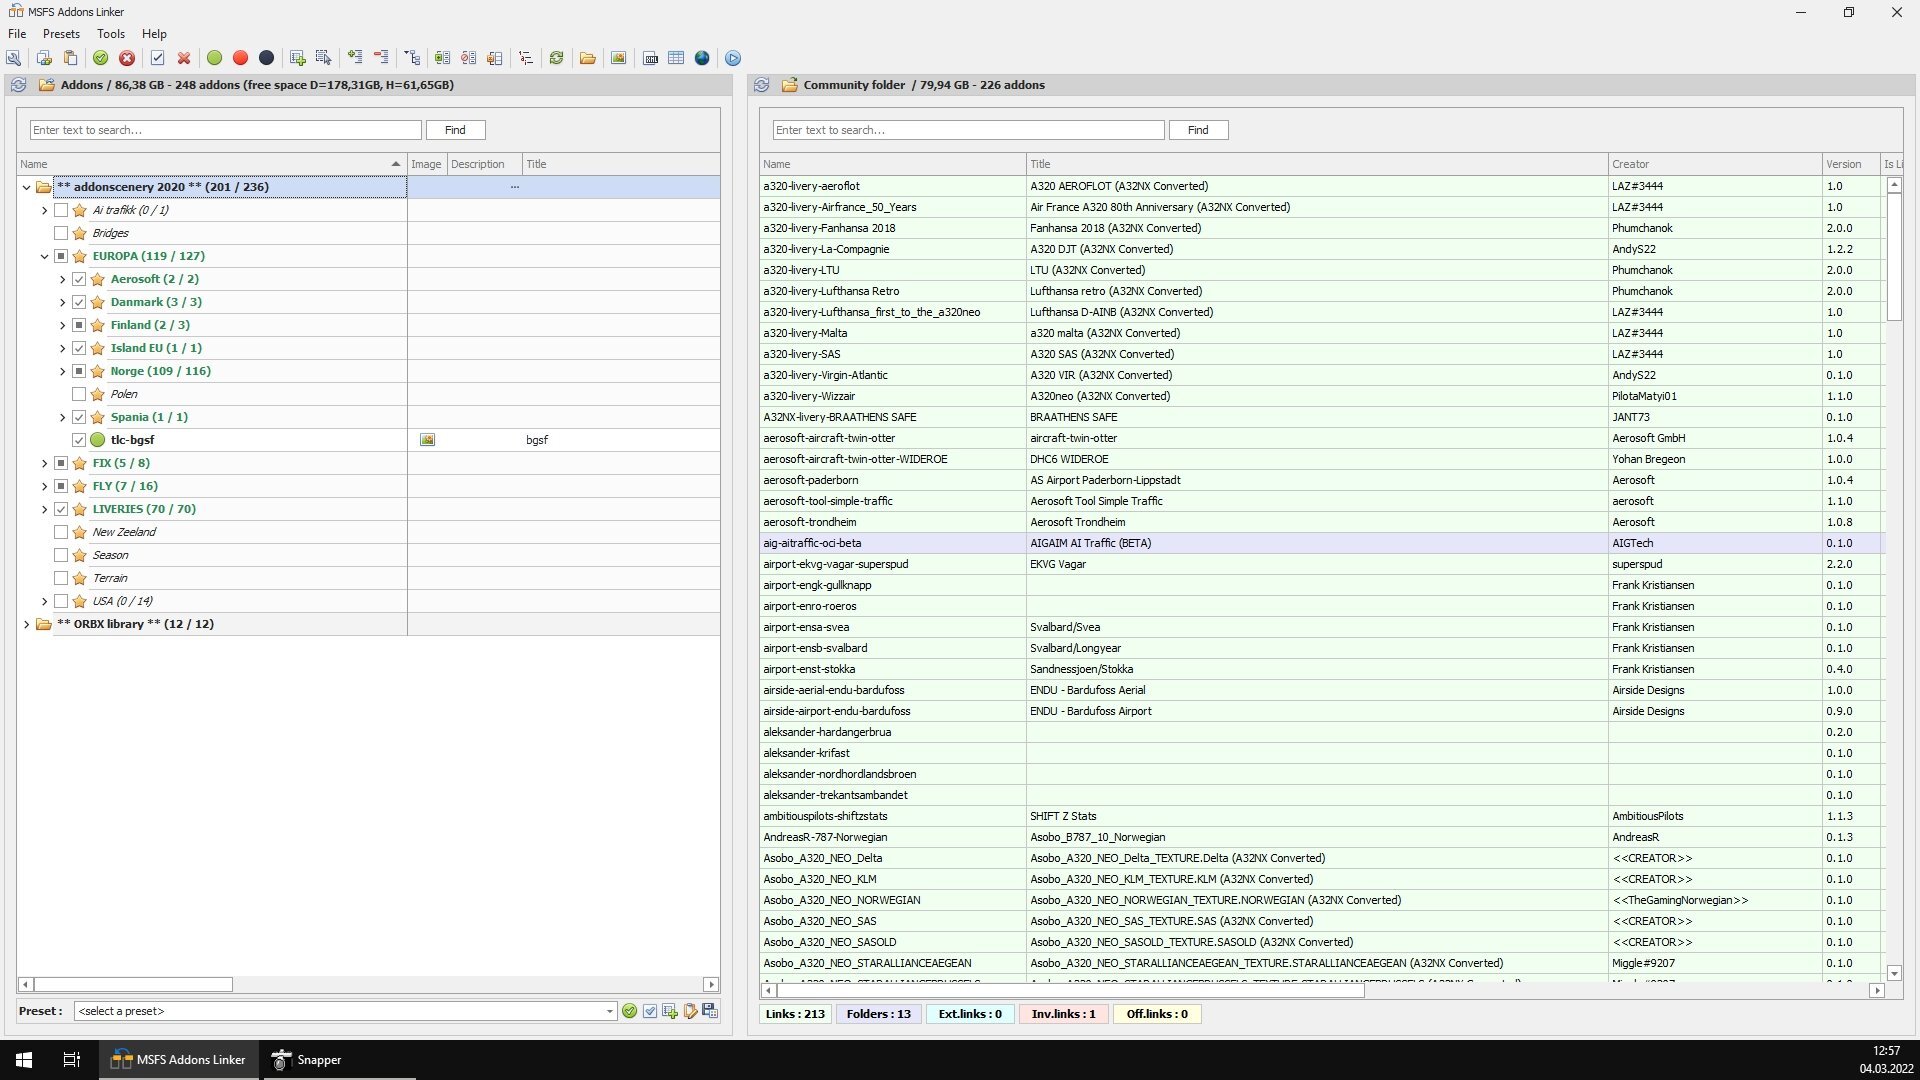Click the expand tree (green plus) icon
The width and height of the screenshot is (1920, 1080).
[355, 57]
